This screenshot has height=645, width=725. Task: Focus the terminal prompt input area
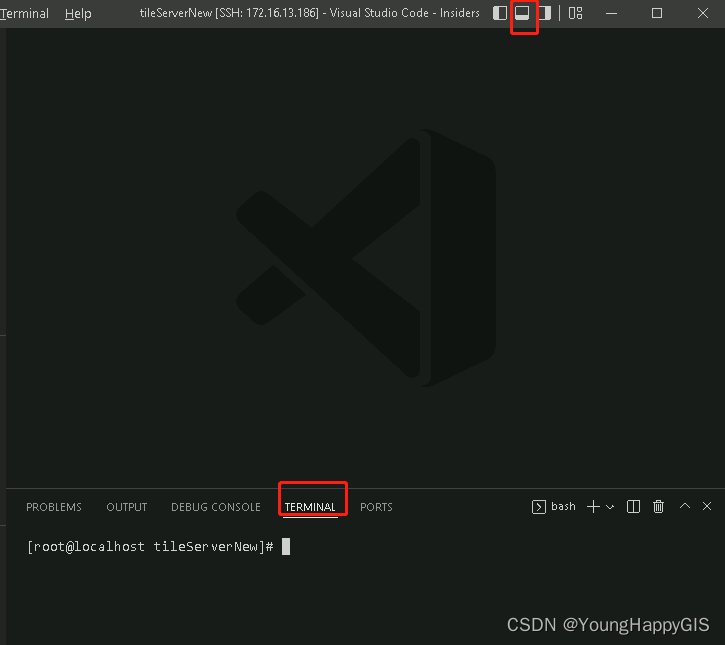click(286, 547)
